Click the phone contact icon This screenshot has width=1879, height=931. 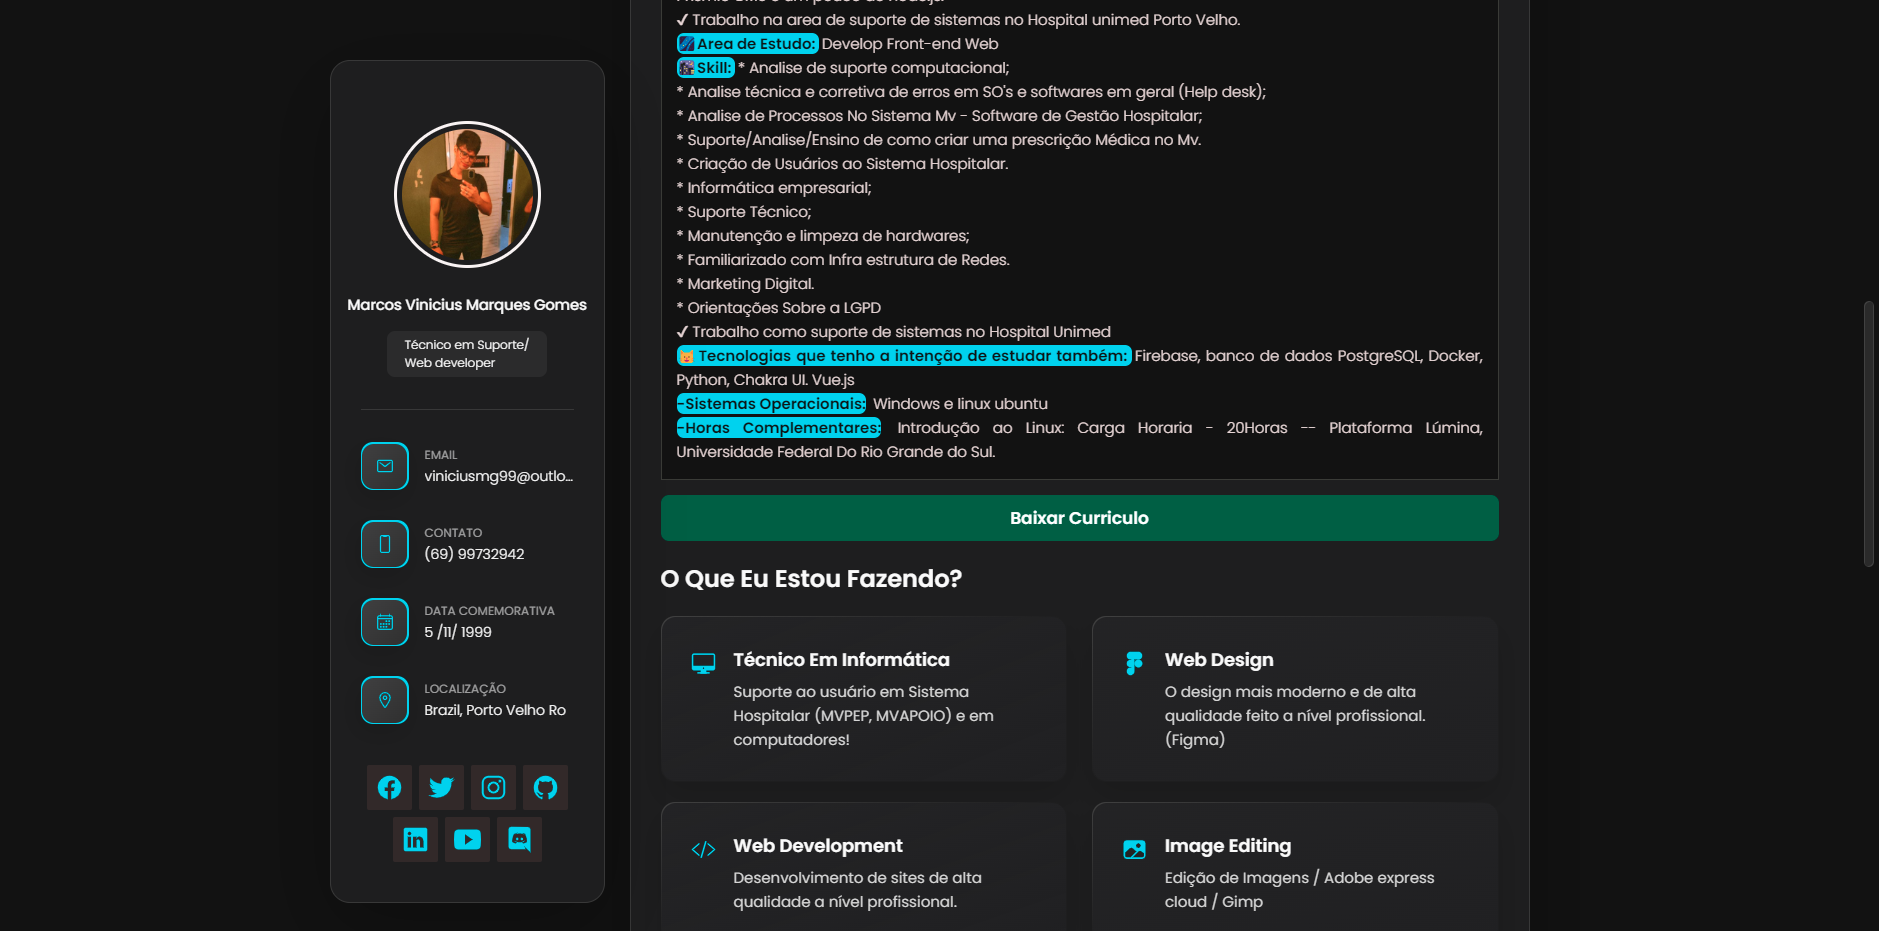(384, 543)
